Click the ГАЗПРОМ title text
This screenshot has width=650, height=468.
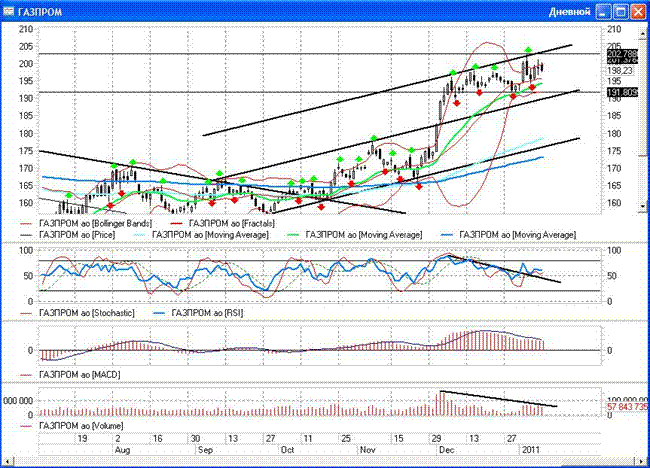(x=40, y=12)
